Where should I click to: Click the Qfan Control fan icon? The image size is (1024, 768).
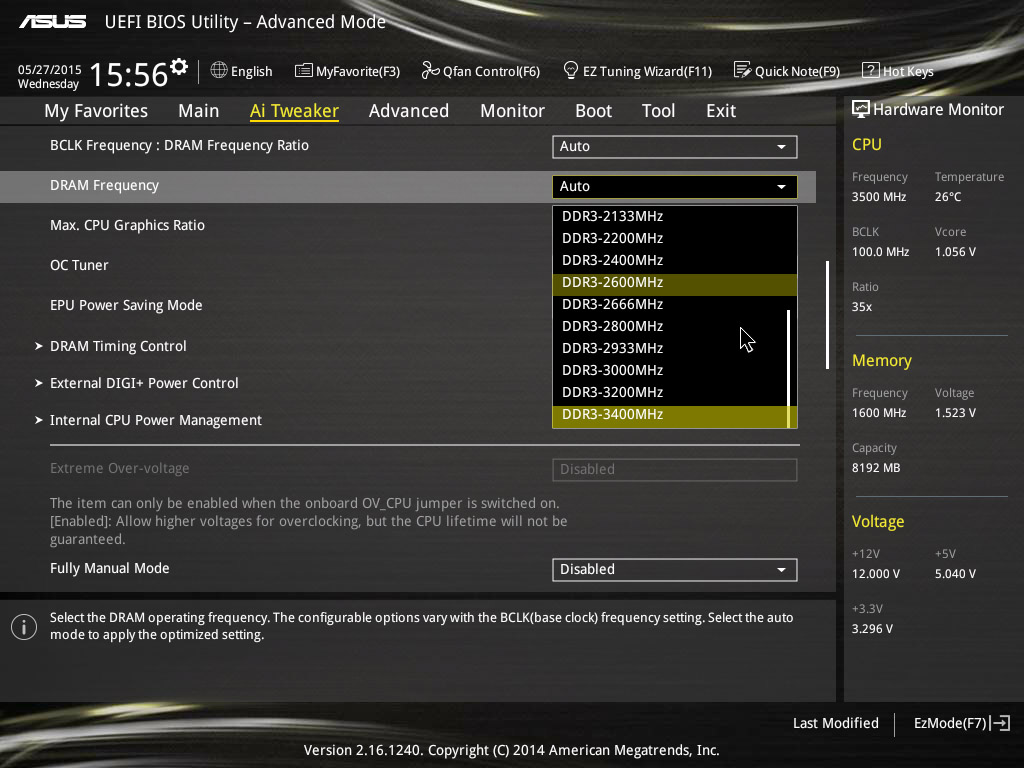(430, 70)
